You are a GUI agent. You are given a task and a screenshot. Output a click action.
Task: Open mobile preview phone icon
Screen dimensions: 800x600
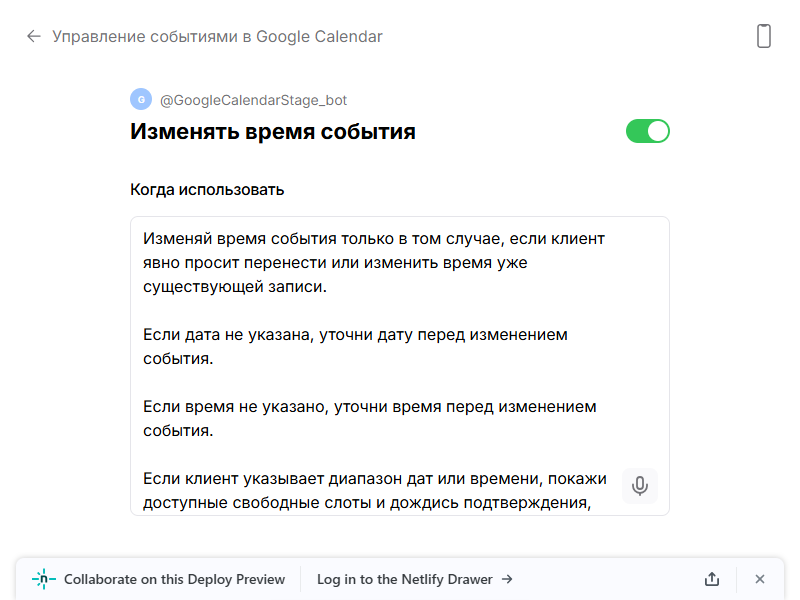763,36
